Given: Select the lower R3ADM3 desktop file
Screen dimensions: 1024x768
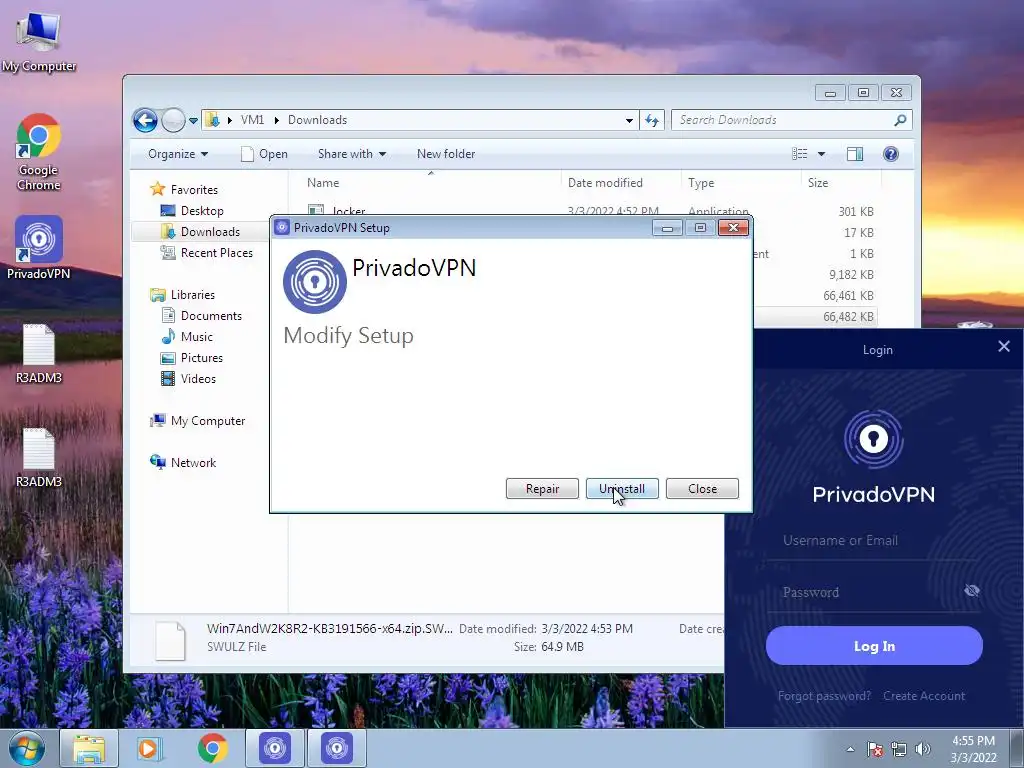Looking at the screenshot, I should click(39, 457).
